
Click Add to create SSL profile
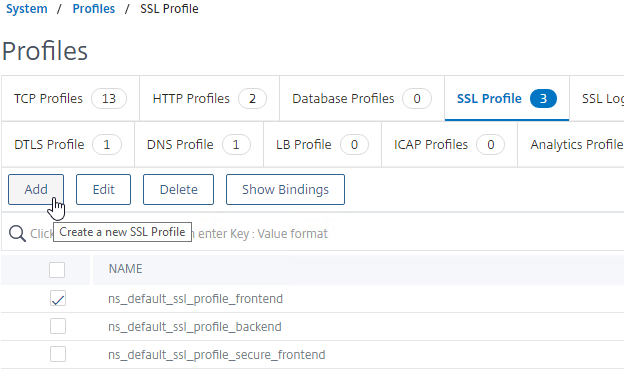tap(36, 190)
